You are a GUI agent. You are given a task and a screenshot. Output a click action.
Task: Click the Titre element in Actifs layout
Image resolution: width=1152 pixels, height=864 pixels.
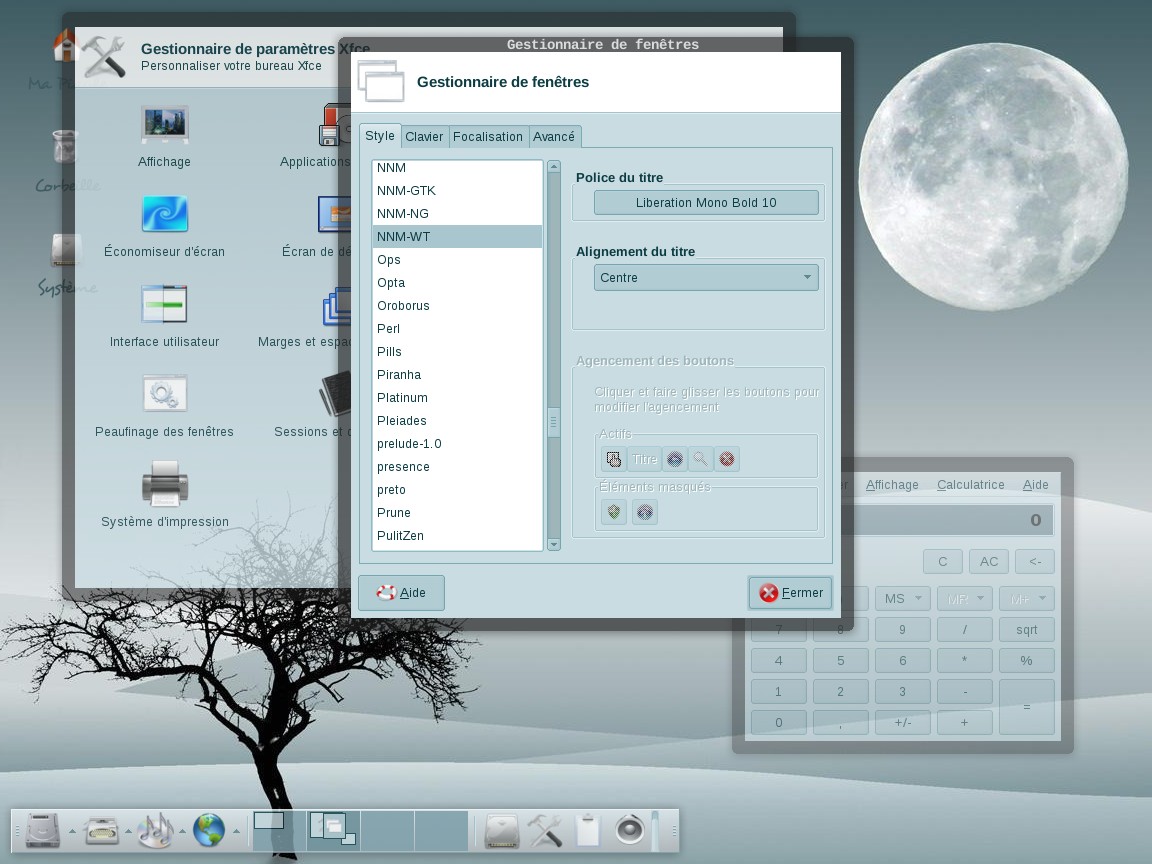pyautogui.click(x=644, y=459)
